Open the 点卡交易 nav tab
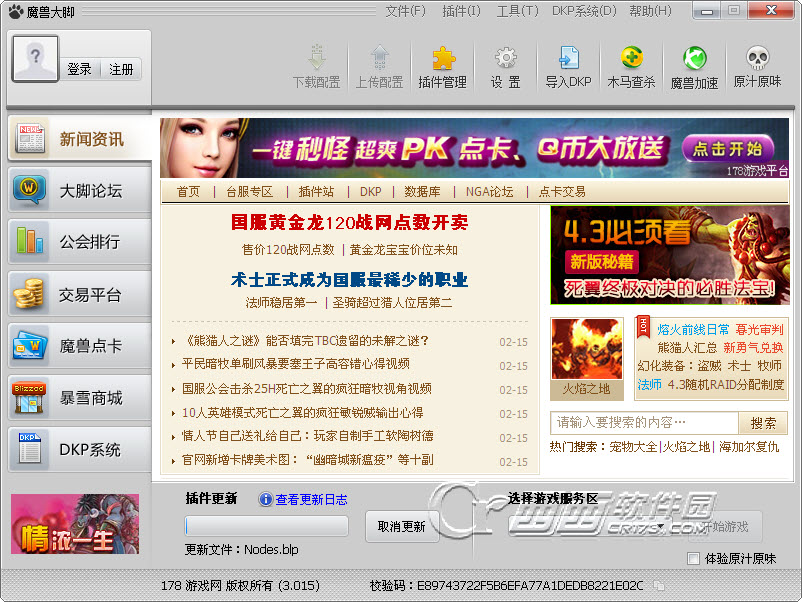This screenshot has width=802, height=602. 562,192
